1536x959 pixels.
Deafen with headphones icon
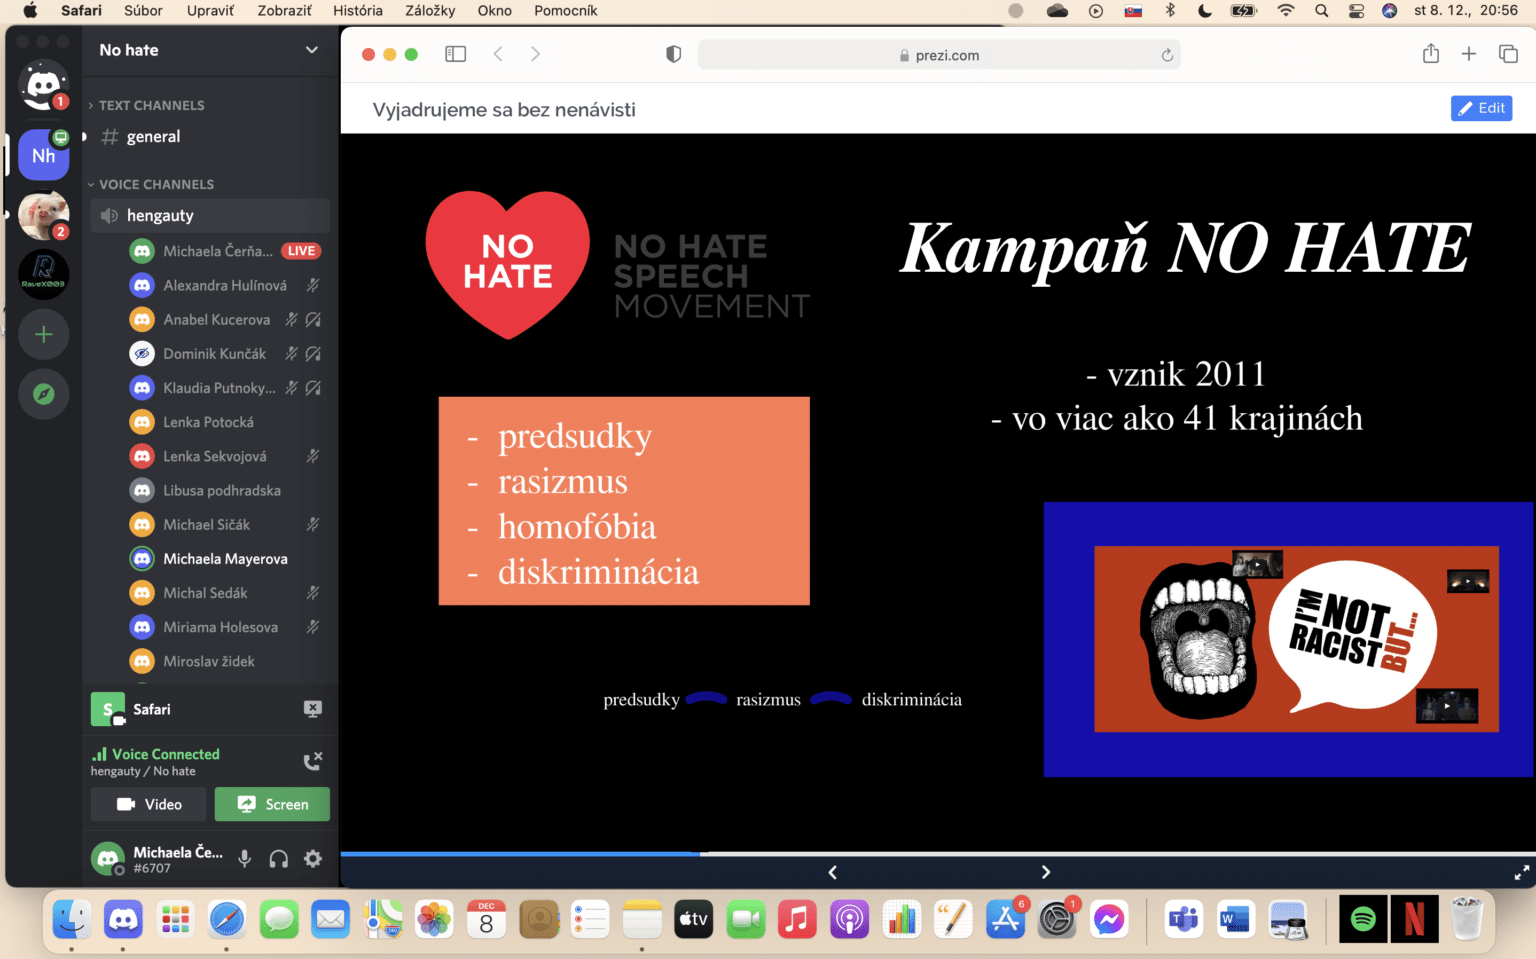pyautogui.click(x=279, y=859)
